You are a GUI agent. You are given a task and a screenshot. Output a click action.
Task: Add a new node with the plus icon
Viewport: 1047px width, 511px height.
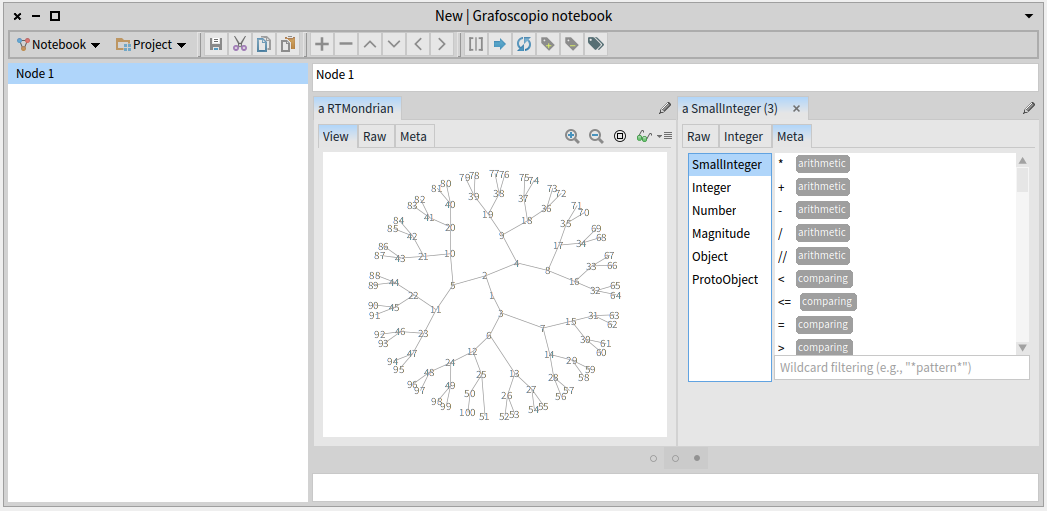click(x=322, y=45)
